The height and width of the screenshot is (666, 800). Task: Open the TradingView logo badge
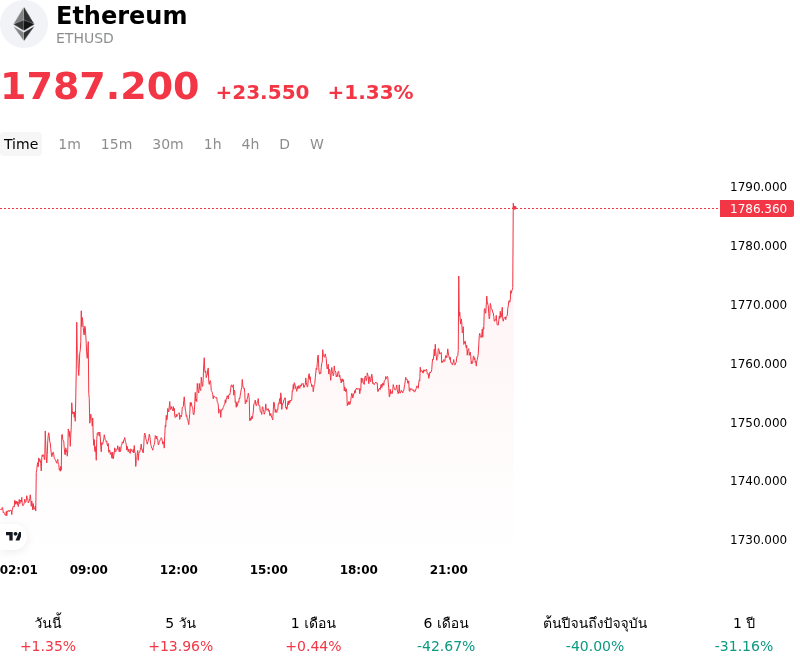coord(13,536)
